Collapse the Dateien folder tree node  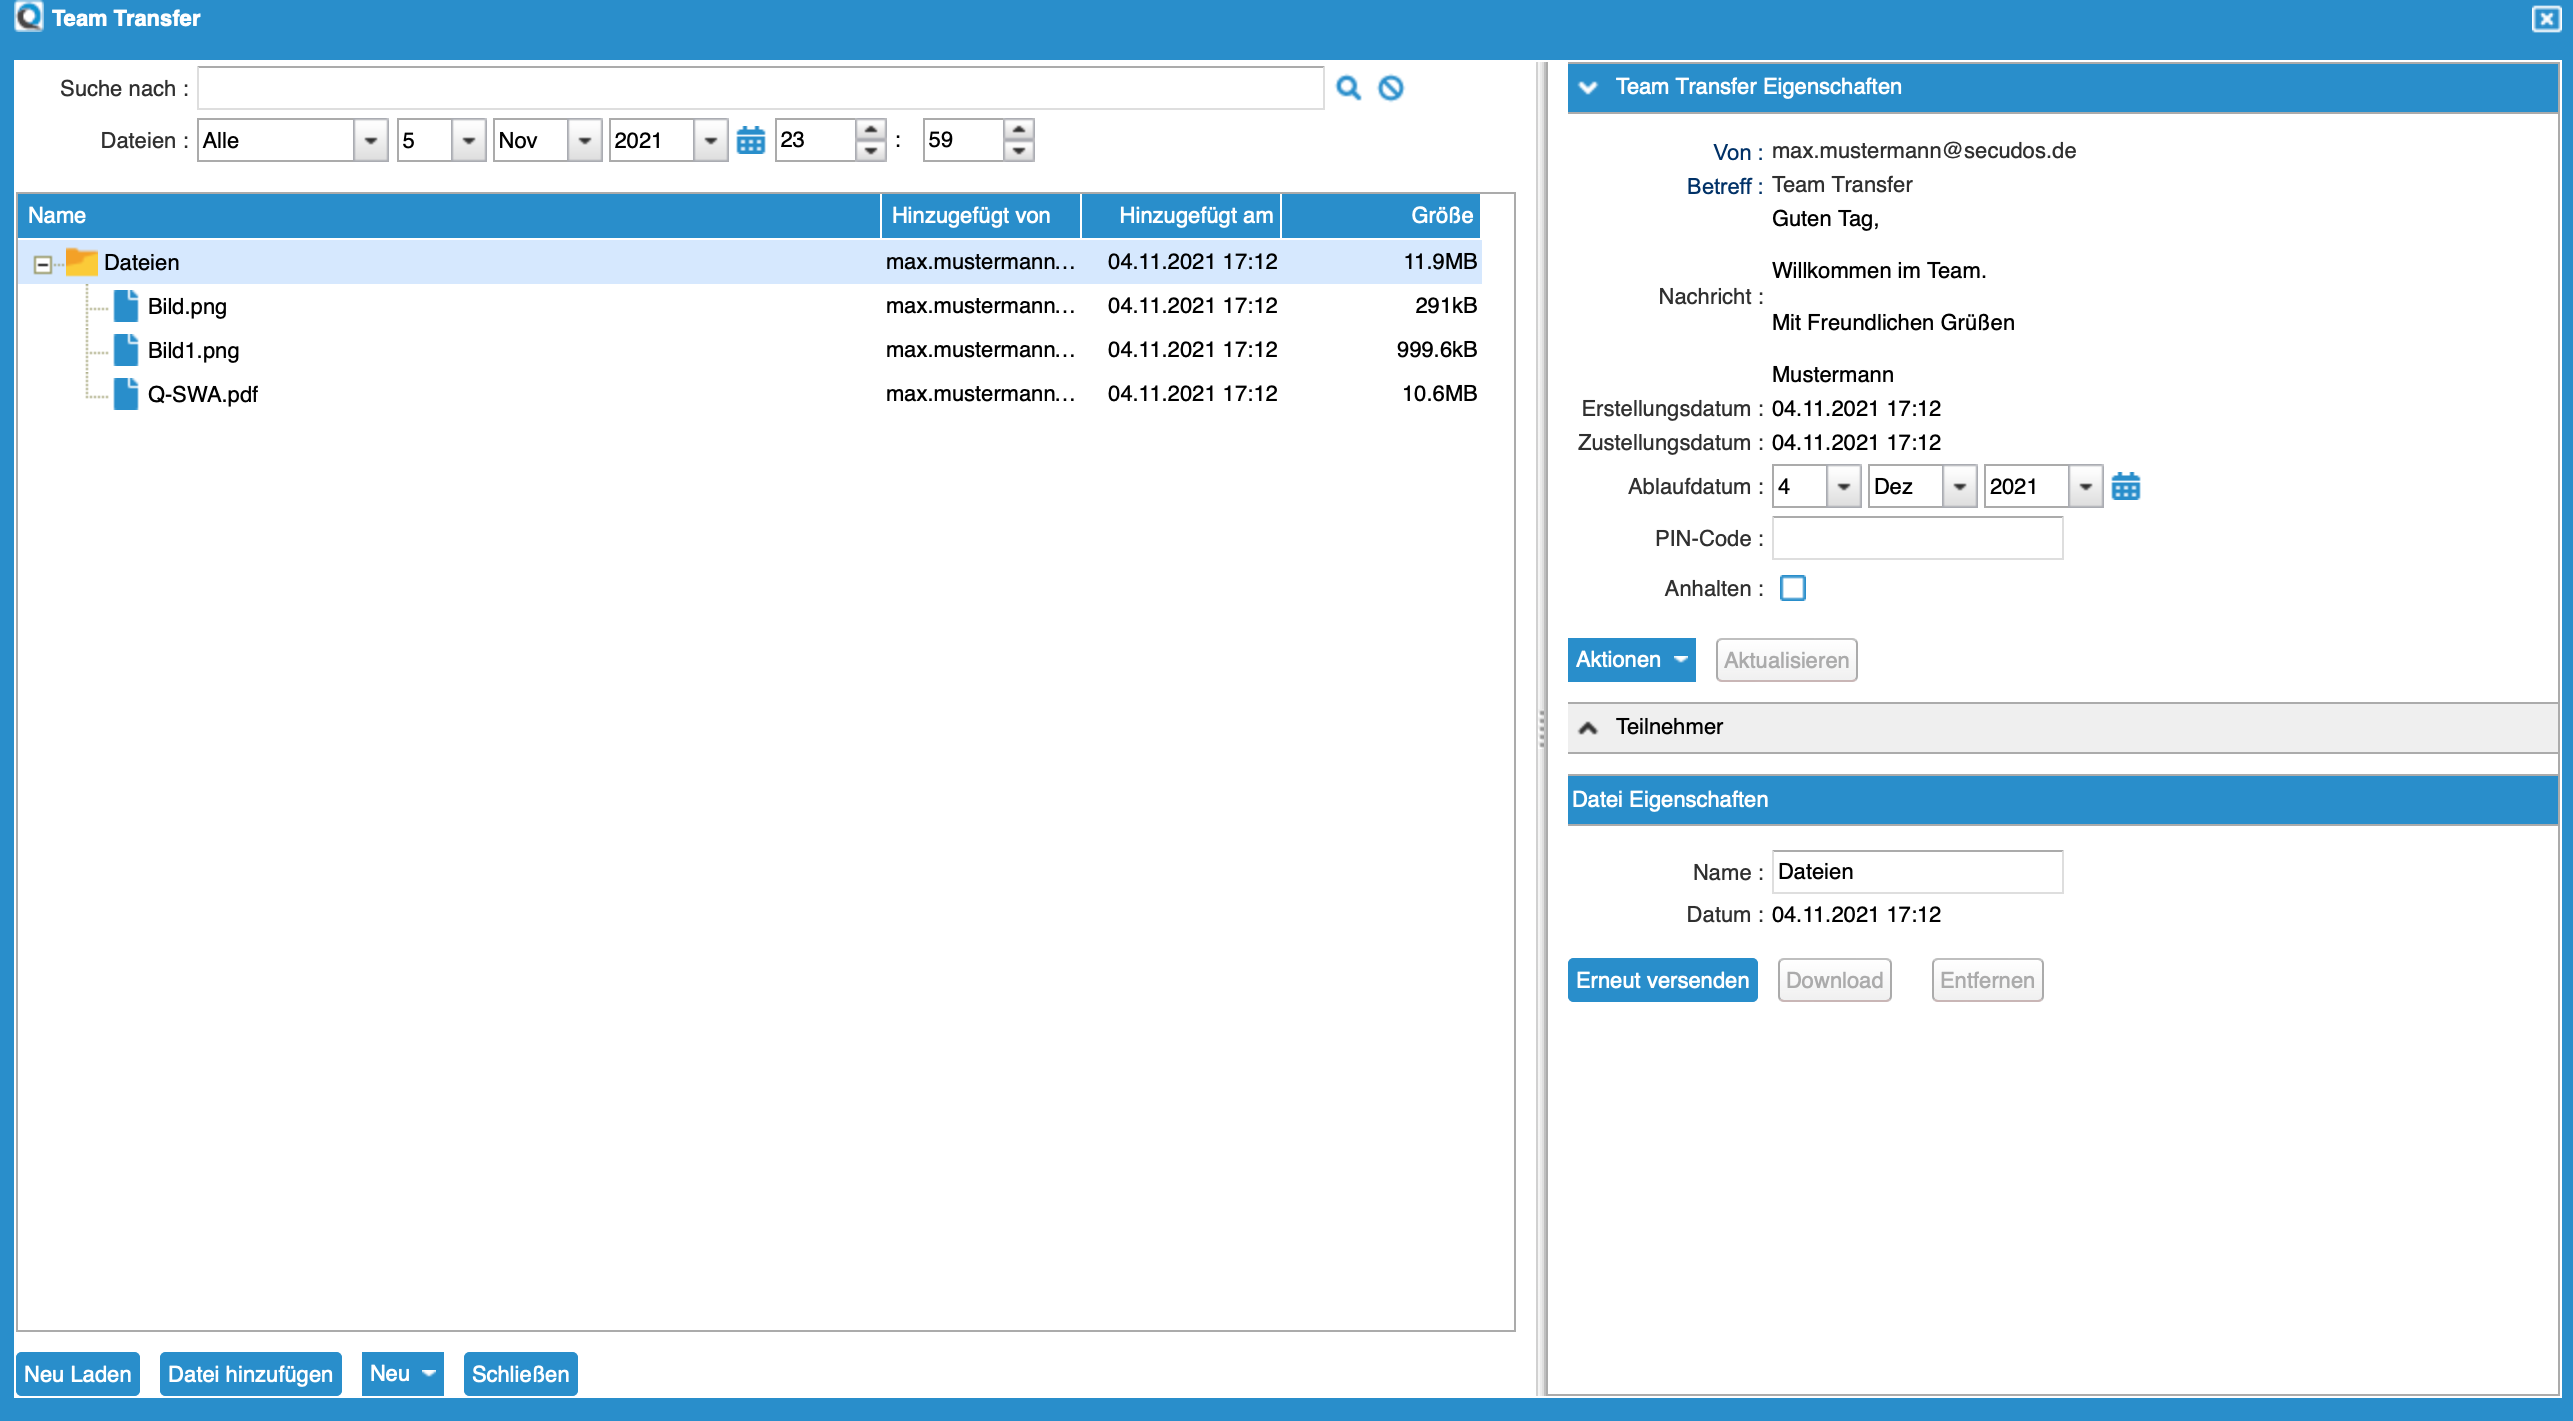coord(42,264)
